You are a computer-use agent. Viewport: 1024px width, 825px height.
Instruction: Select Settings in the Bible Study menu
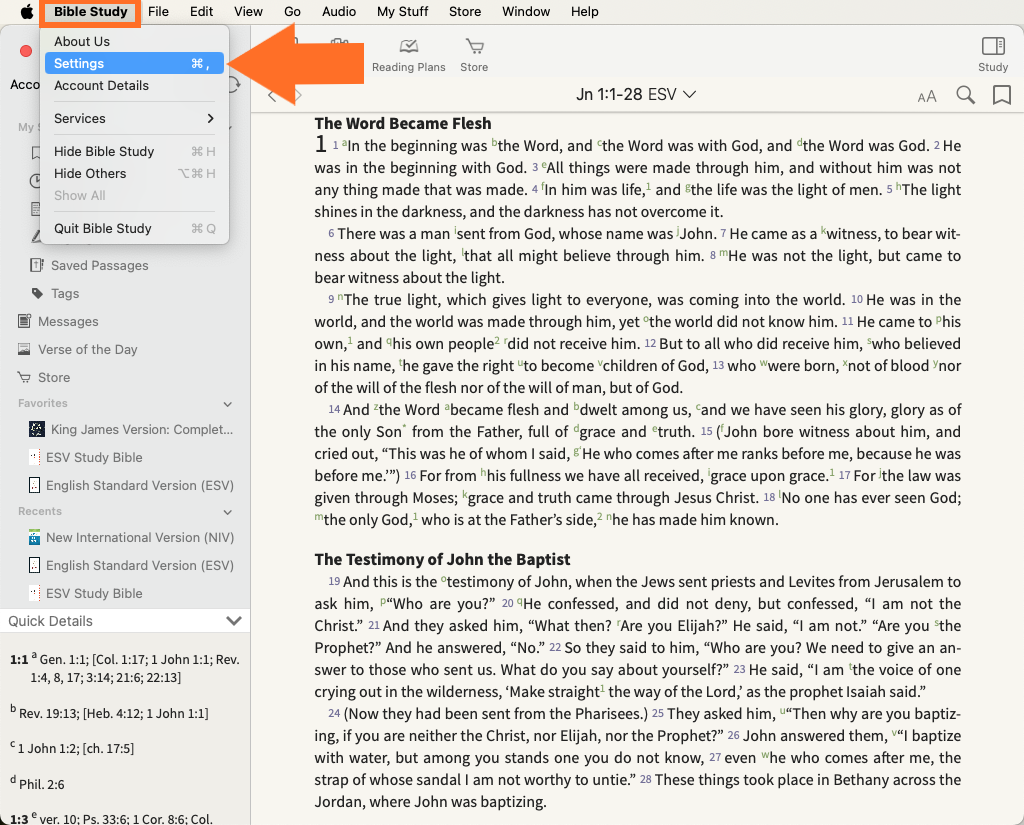[134, 63]
